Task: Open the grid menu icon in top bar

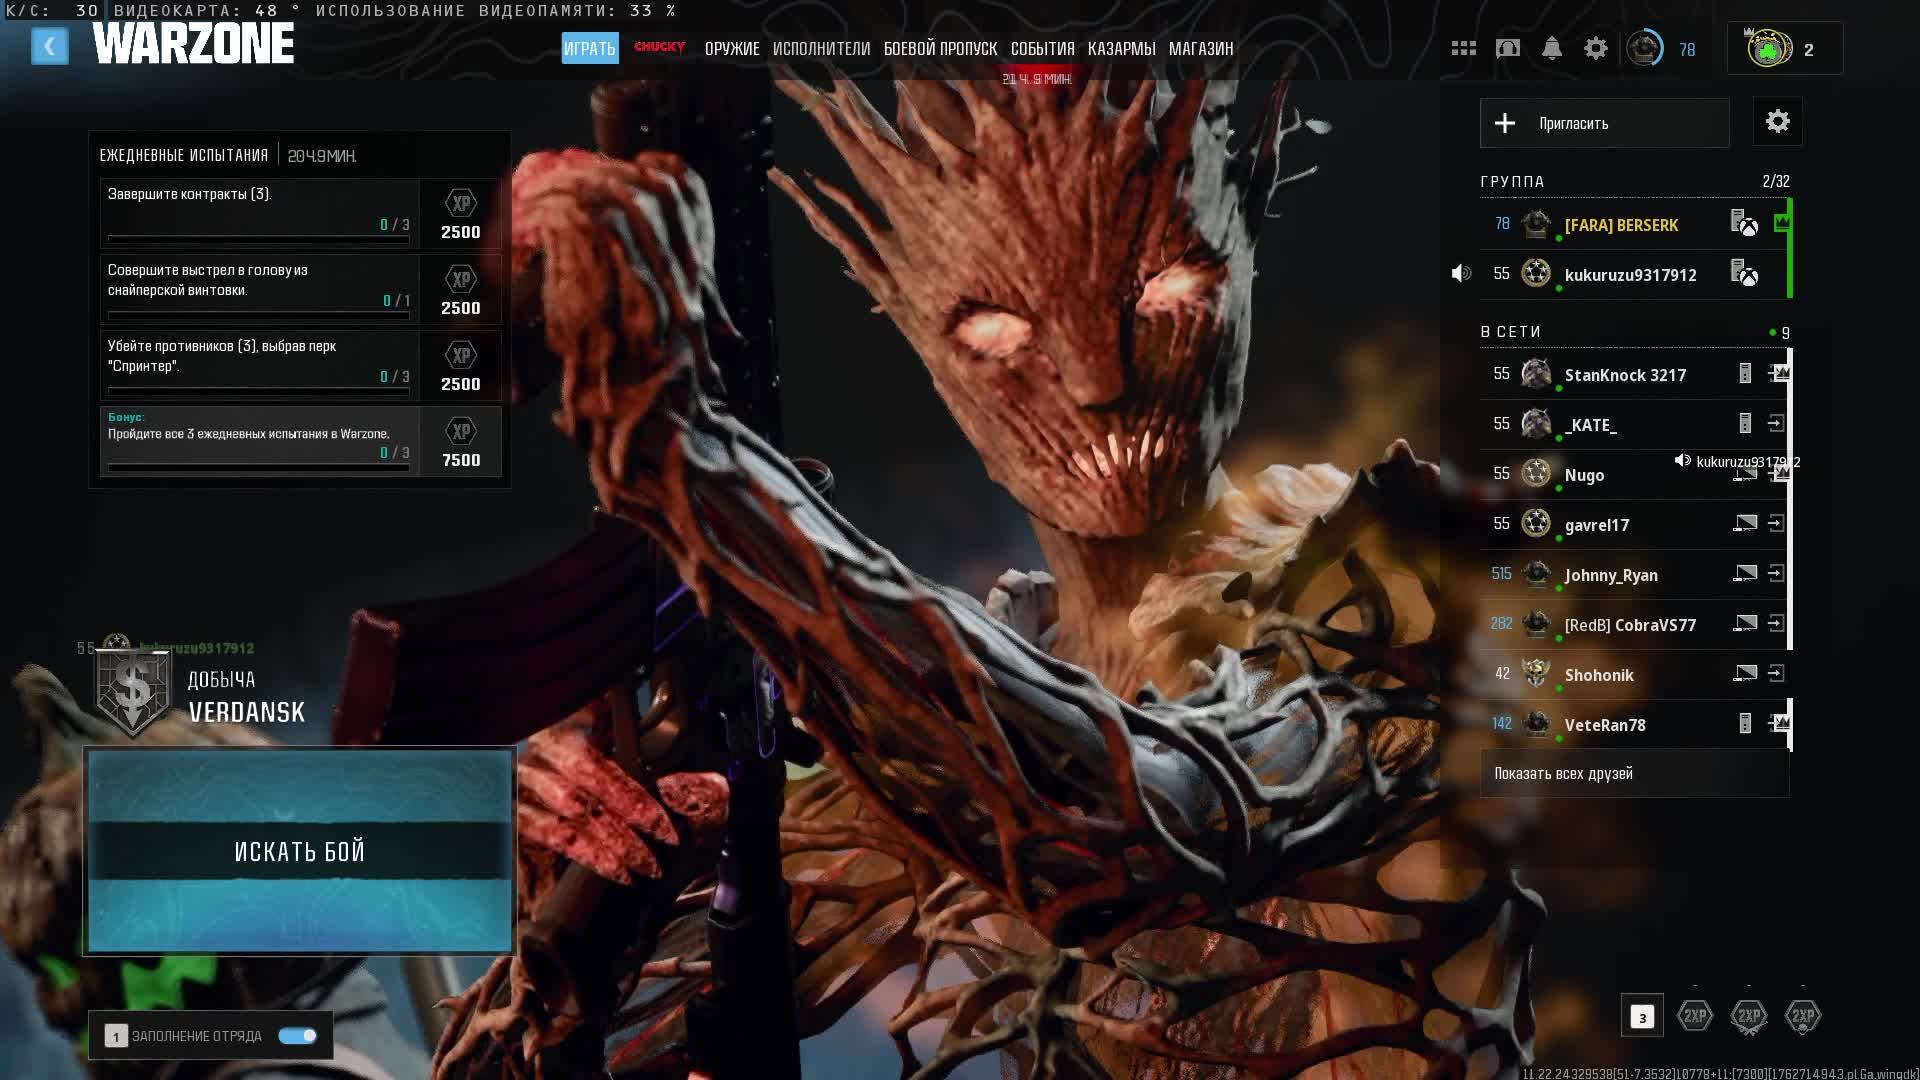Action: (1463, 48)
